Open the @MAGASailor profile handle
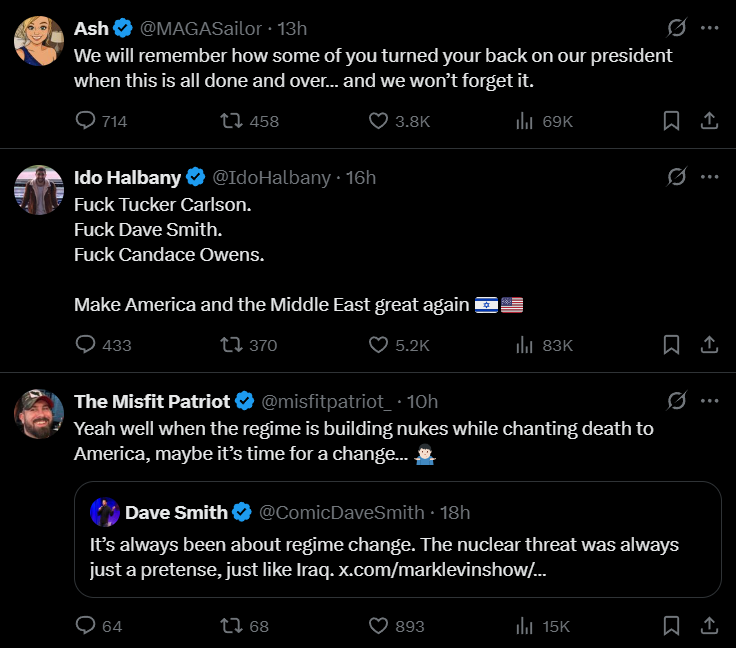Viewport: 736px width, 648px height. (200, 29)
